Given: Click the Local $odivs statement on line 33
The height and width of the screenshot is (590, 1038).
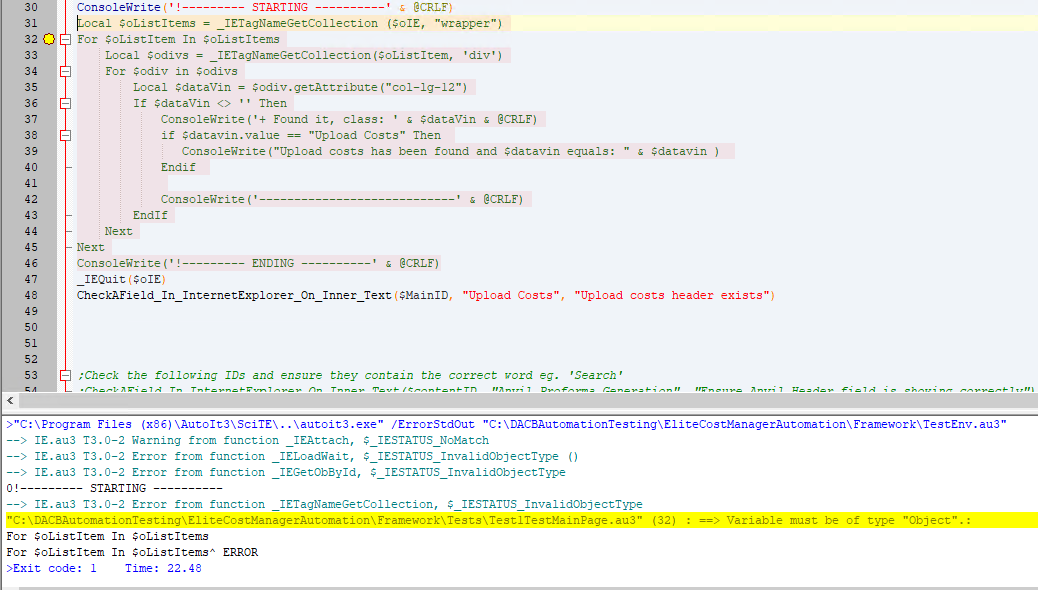Looking at the screenshot, I should coord(303,56).
